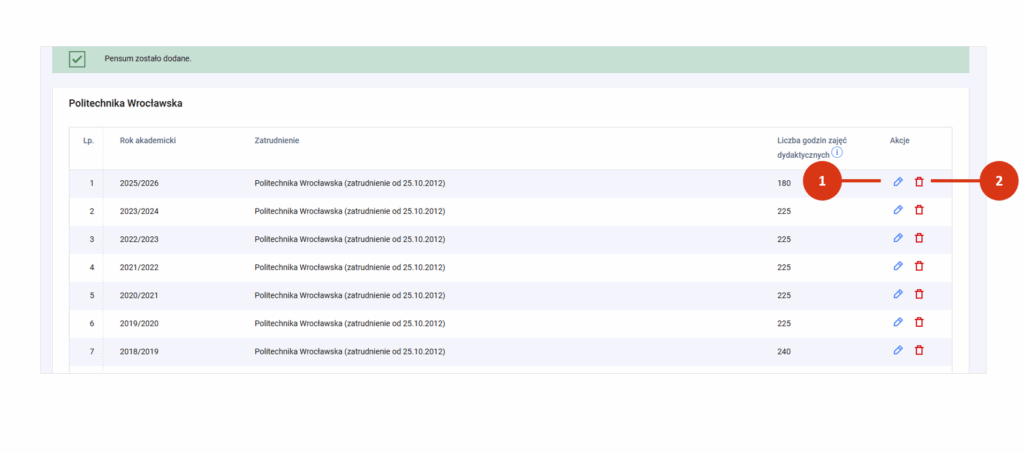Select the 'Politechnika Wrocławska' section heading
The width and height of the screenshot is (1024, 453).
pos(125,104)
